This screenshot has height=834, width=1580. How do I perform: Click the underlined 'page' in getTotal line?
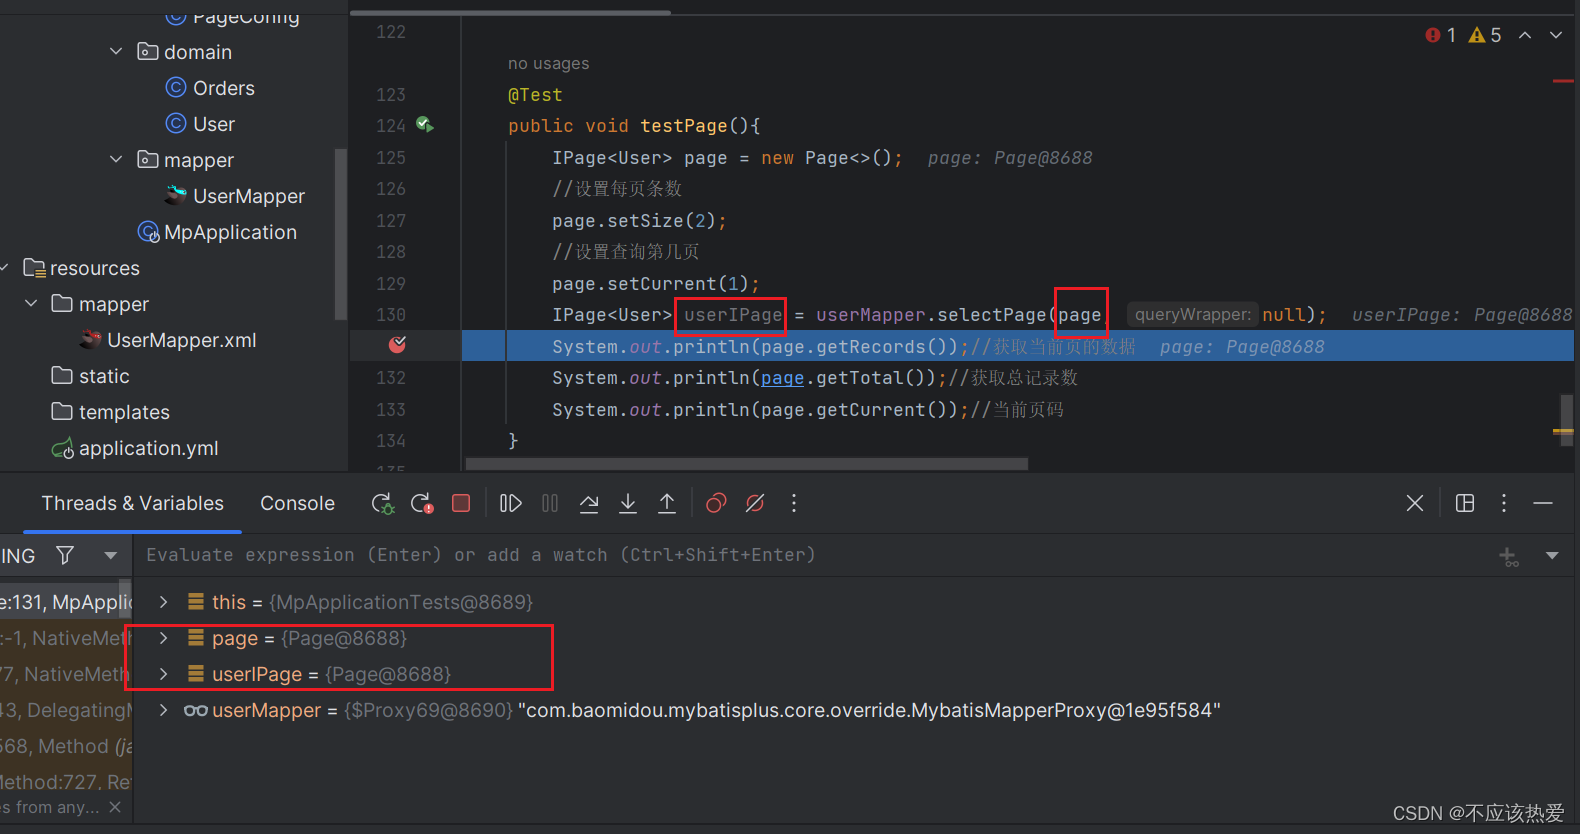click(x=782, y=378)
